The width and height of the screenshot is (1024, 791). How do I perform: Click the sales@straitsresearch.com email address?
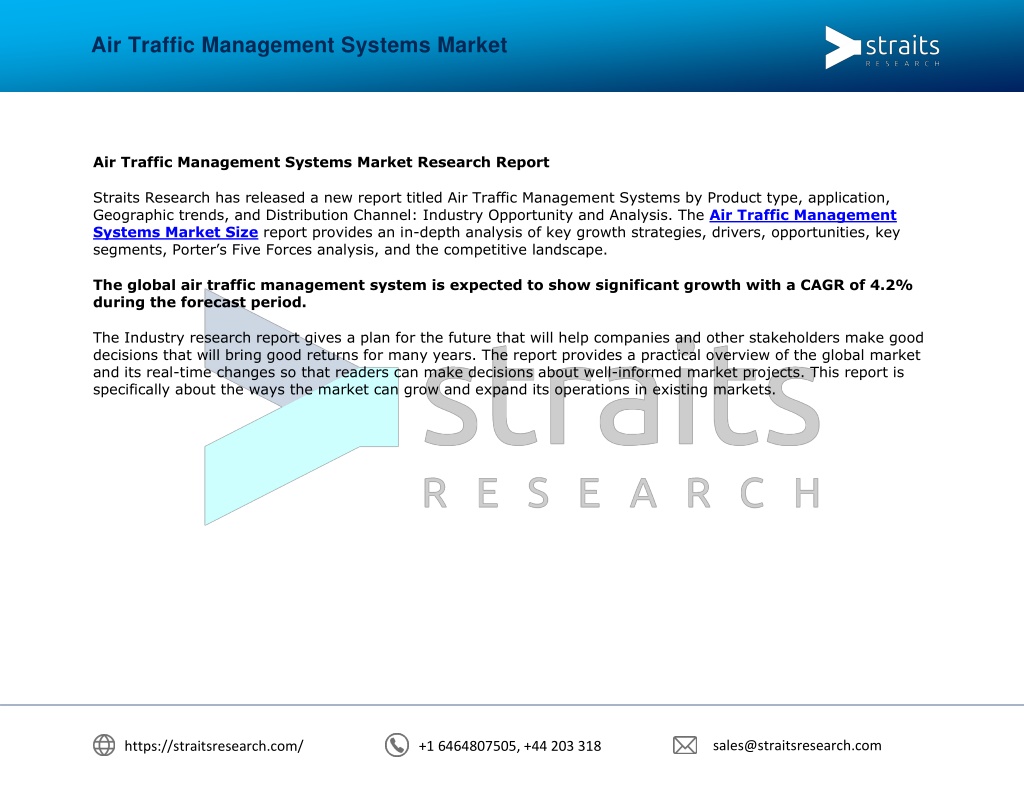point(797,745)
